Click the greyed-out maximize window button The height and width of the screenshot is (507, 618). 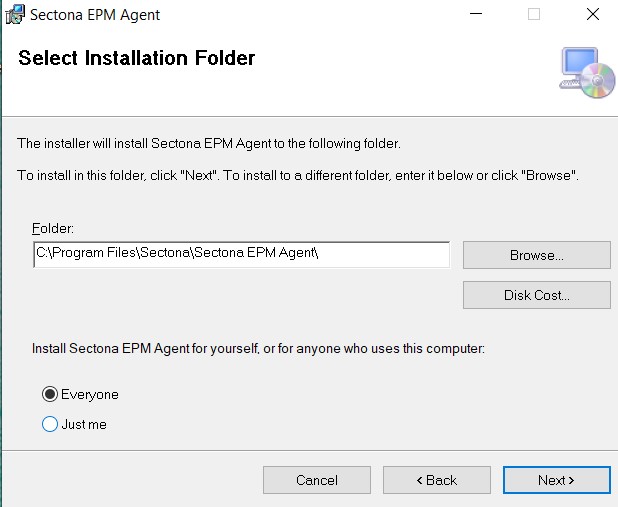tap(533, 15)
